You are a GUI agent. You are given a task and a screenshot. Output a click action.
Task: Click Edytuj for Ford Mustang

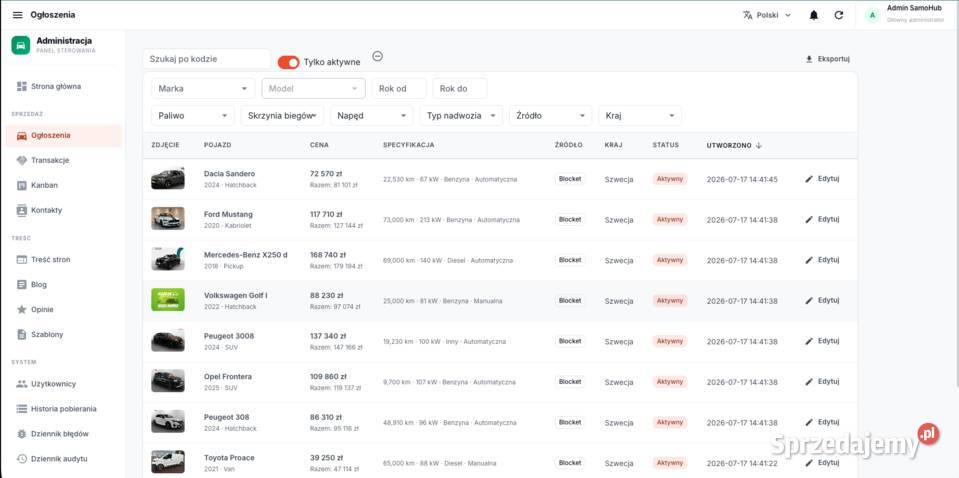tap(822, 219)
